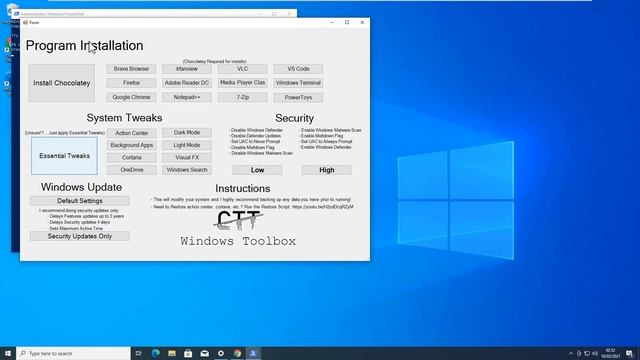The width and height of the screenshot is (640, 360).
Task: Launch Microsoft Edge from taskbar
Action: 156,353
